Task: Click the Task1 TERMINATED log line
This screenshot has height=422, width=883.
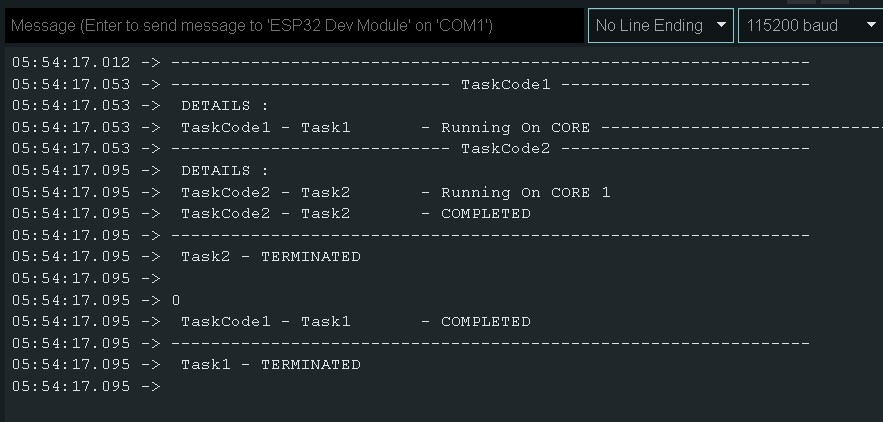Action: tap(270, 365)
